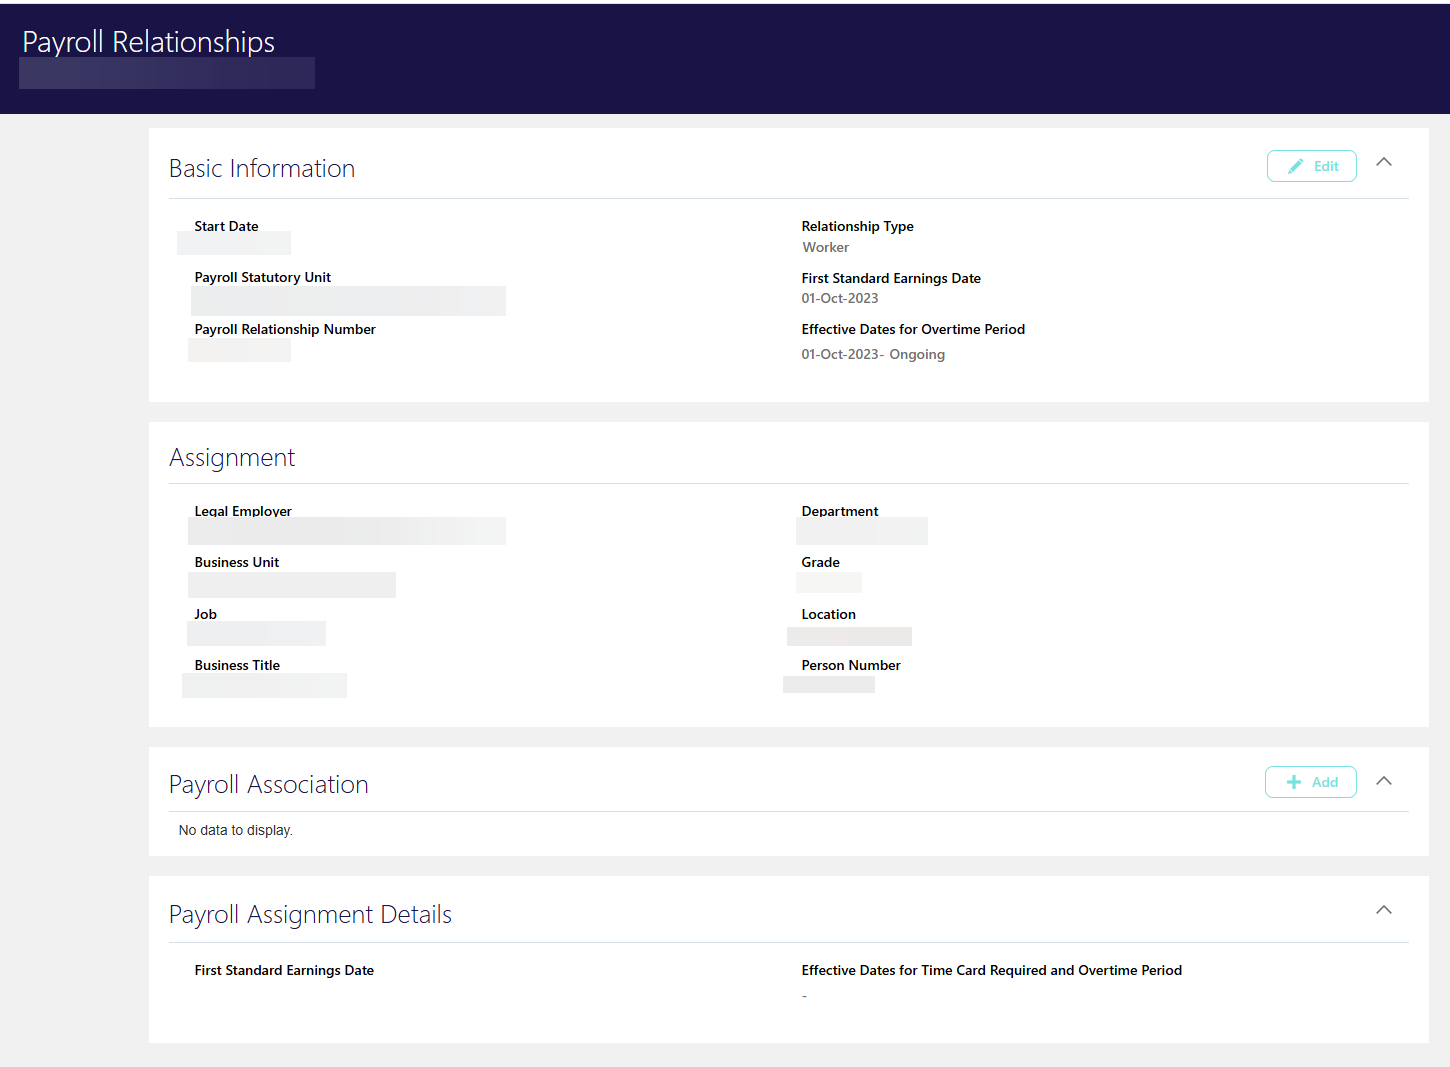1450x1067 pixels.
Task: Collapse the Payroll Assignment Details section chevron
Action: point(1384,910)
